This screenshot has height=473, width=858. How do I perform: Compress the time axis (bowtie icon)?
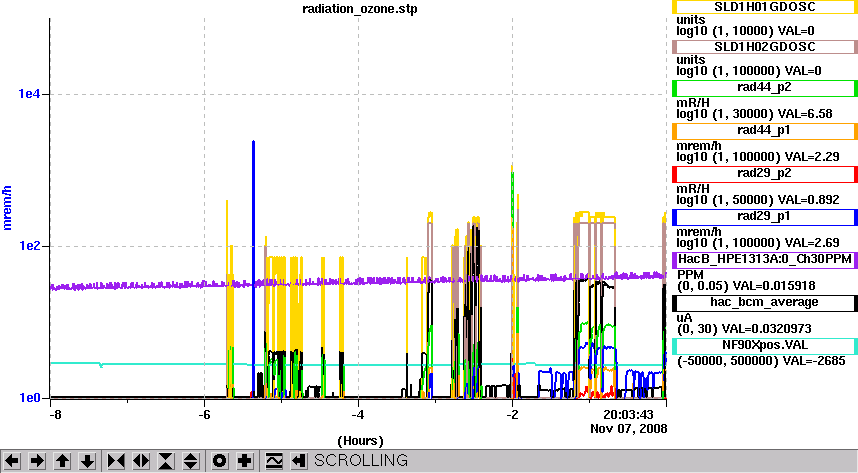(116, 461)
